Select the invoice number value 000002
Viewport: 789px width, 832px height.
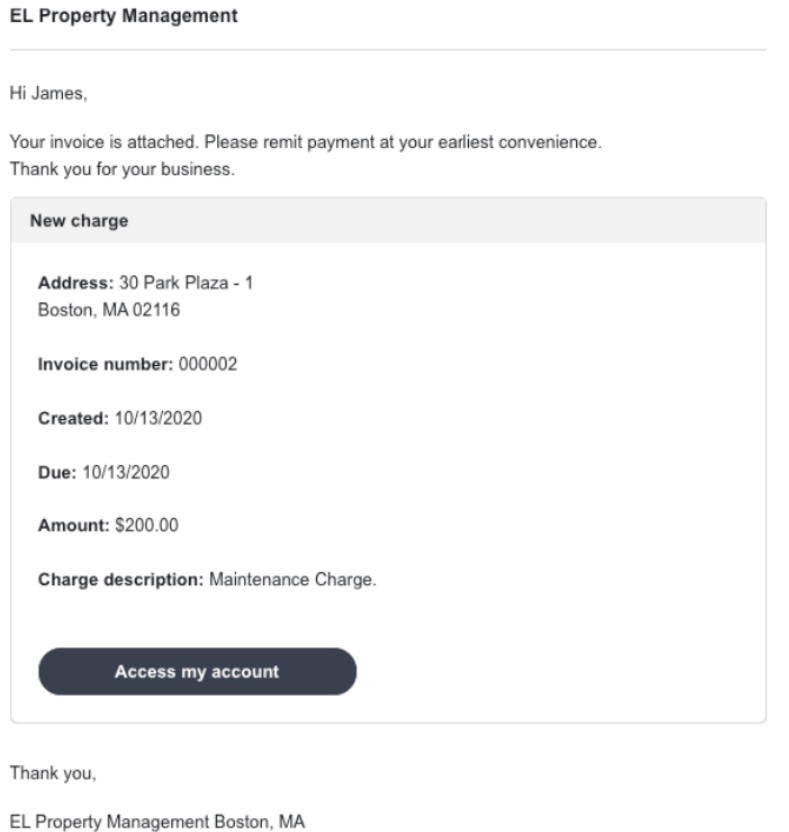(208, 365)
